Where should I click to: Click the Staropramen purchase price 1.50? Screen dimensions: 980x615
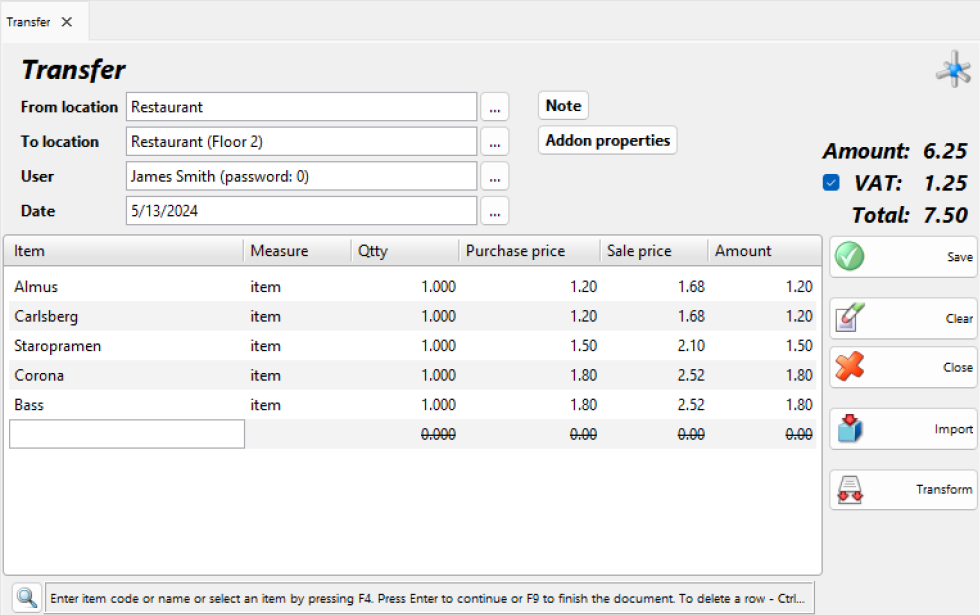pos(583,346)
